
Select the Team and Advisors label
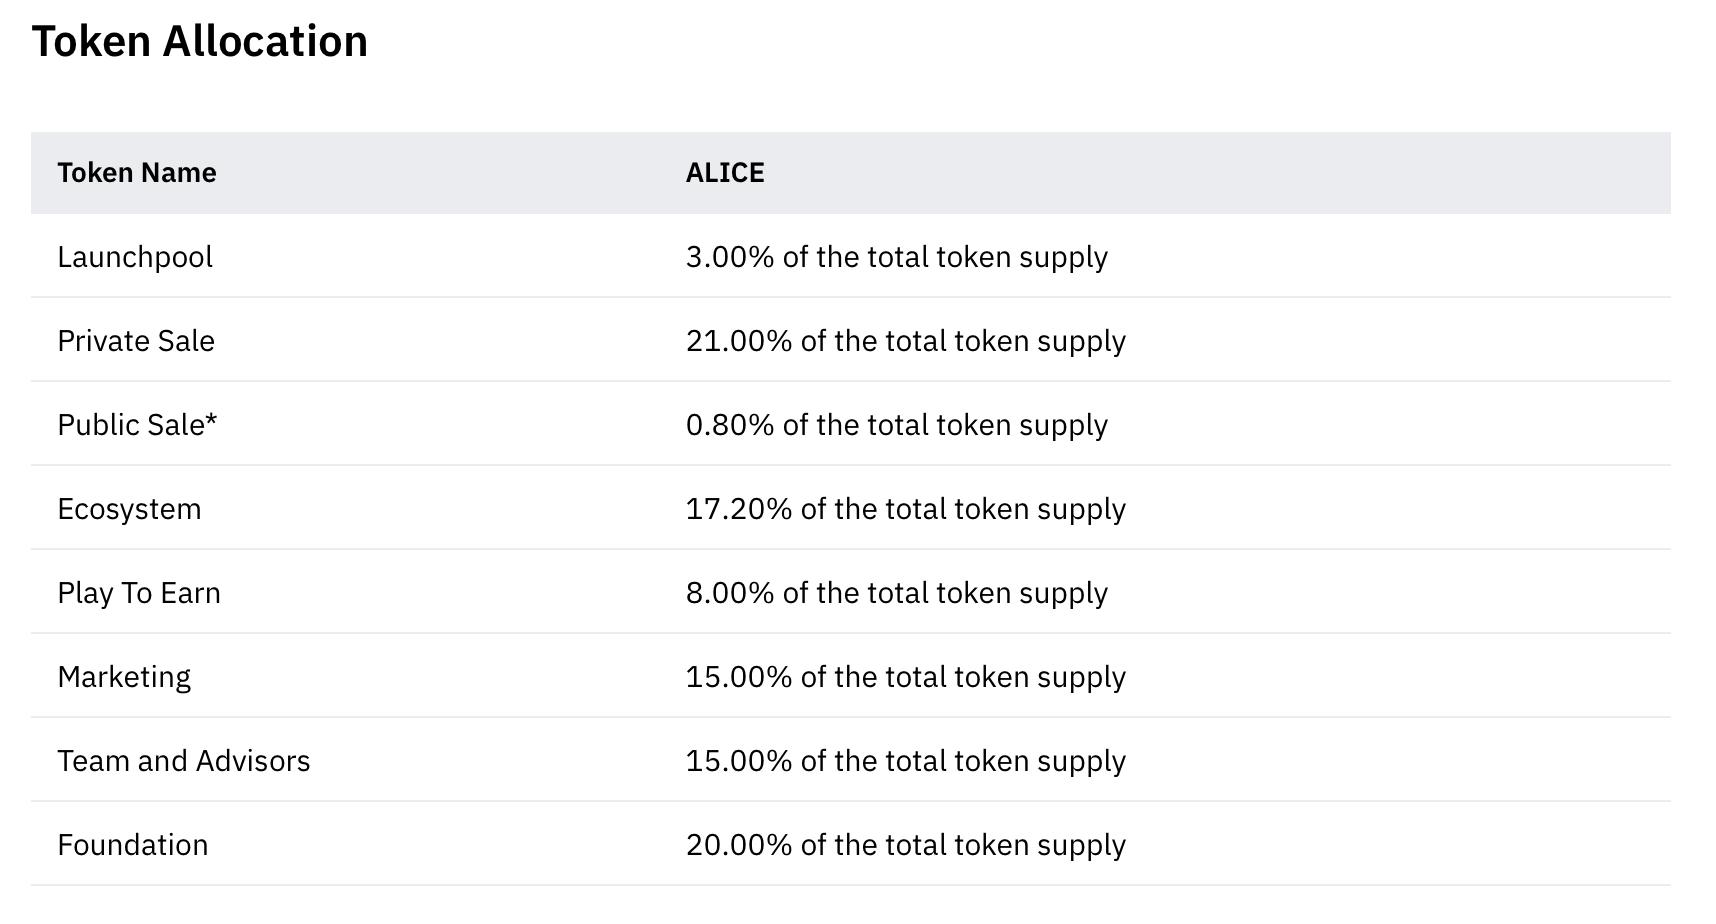(184, 761)
